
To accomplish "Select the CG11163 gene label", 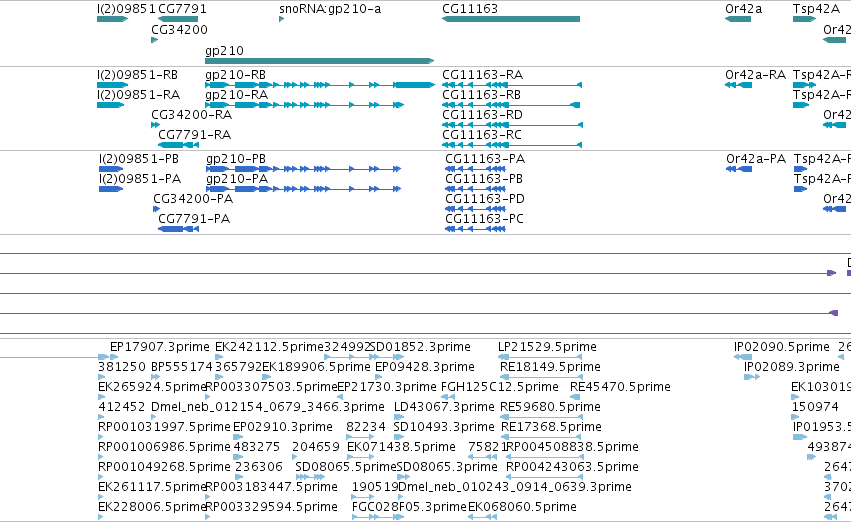I will [x=470, y=9].
